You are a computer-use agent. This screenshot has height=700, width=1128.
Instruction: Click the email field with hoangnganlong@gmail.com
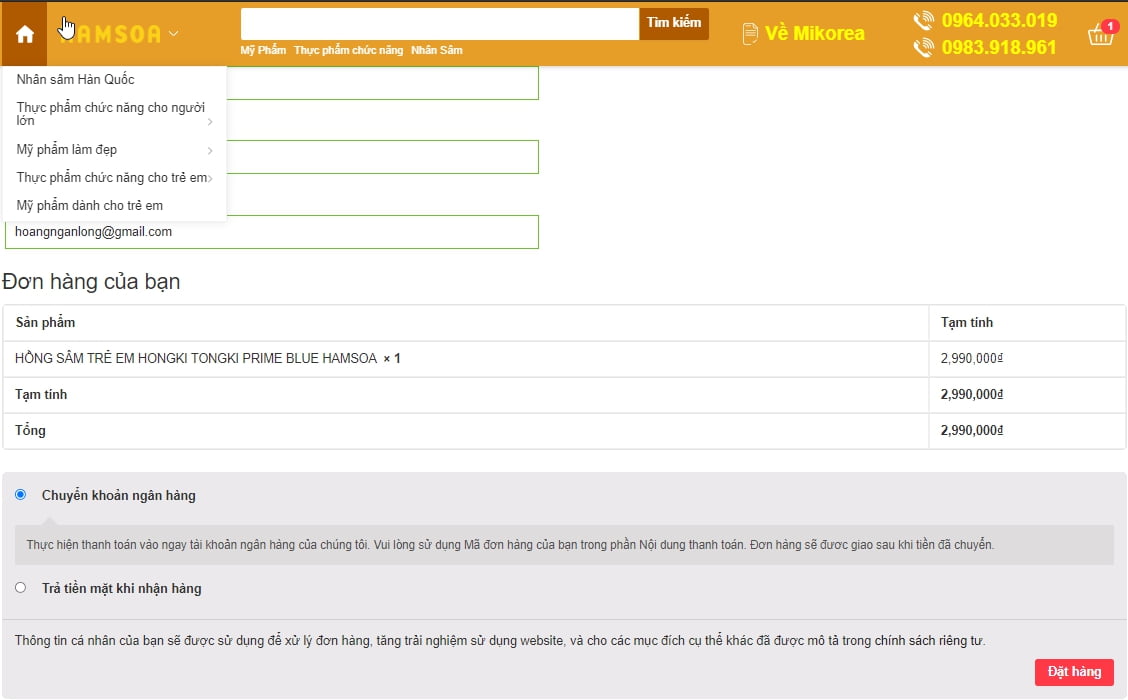point(272,232)
